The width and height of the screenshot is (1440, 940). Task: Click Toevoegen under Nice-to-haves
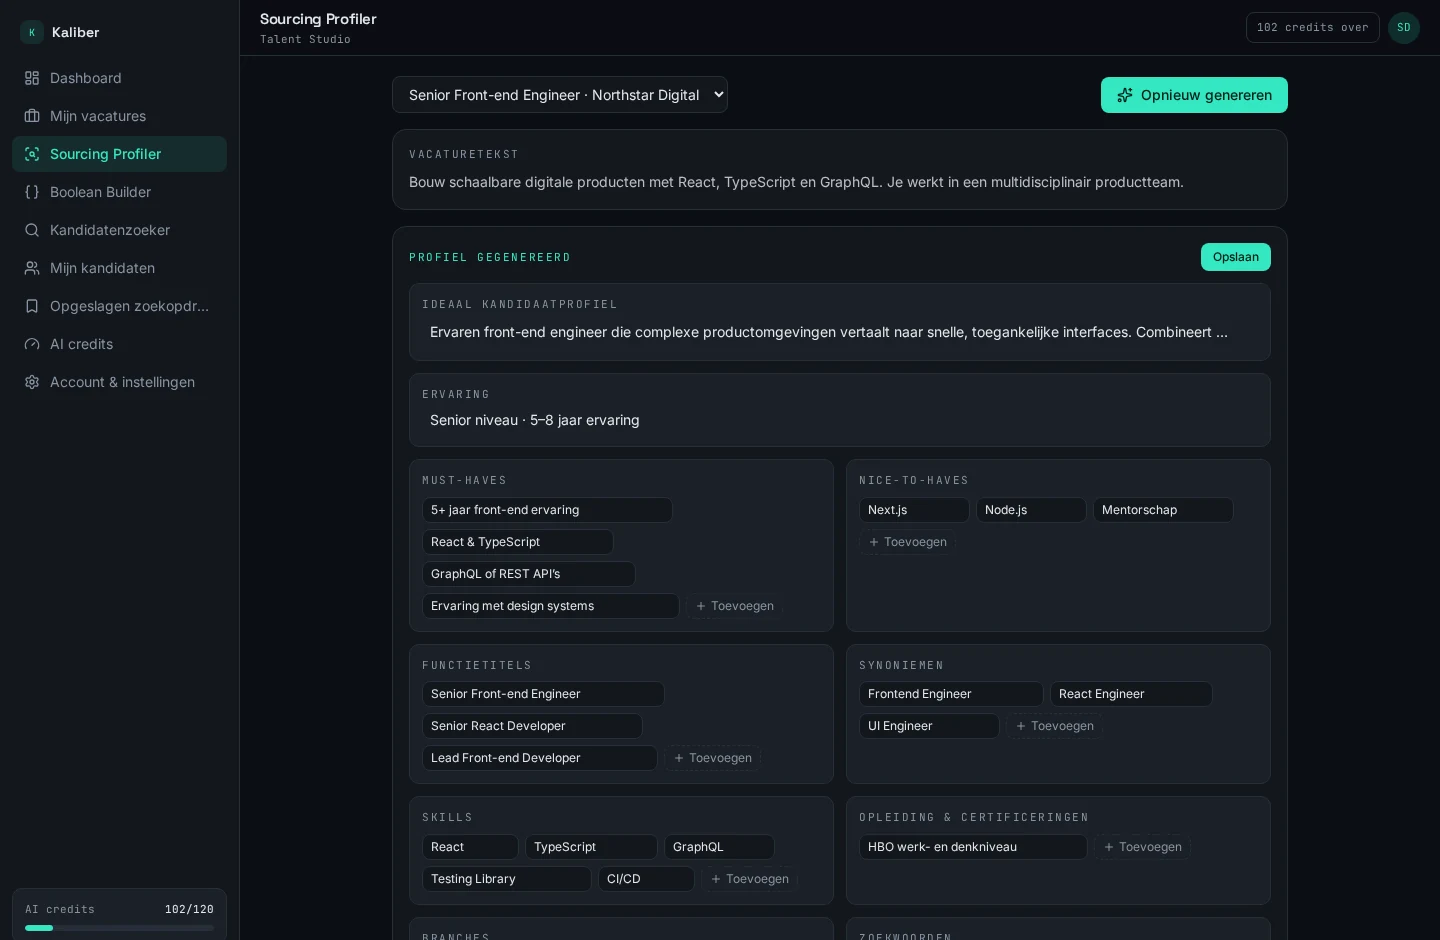click(908, 542)
